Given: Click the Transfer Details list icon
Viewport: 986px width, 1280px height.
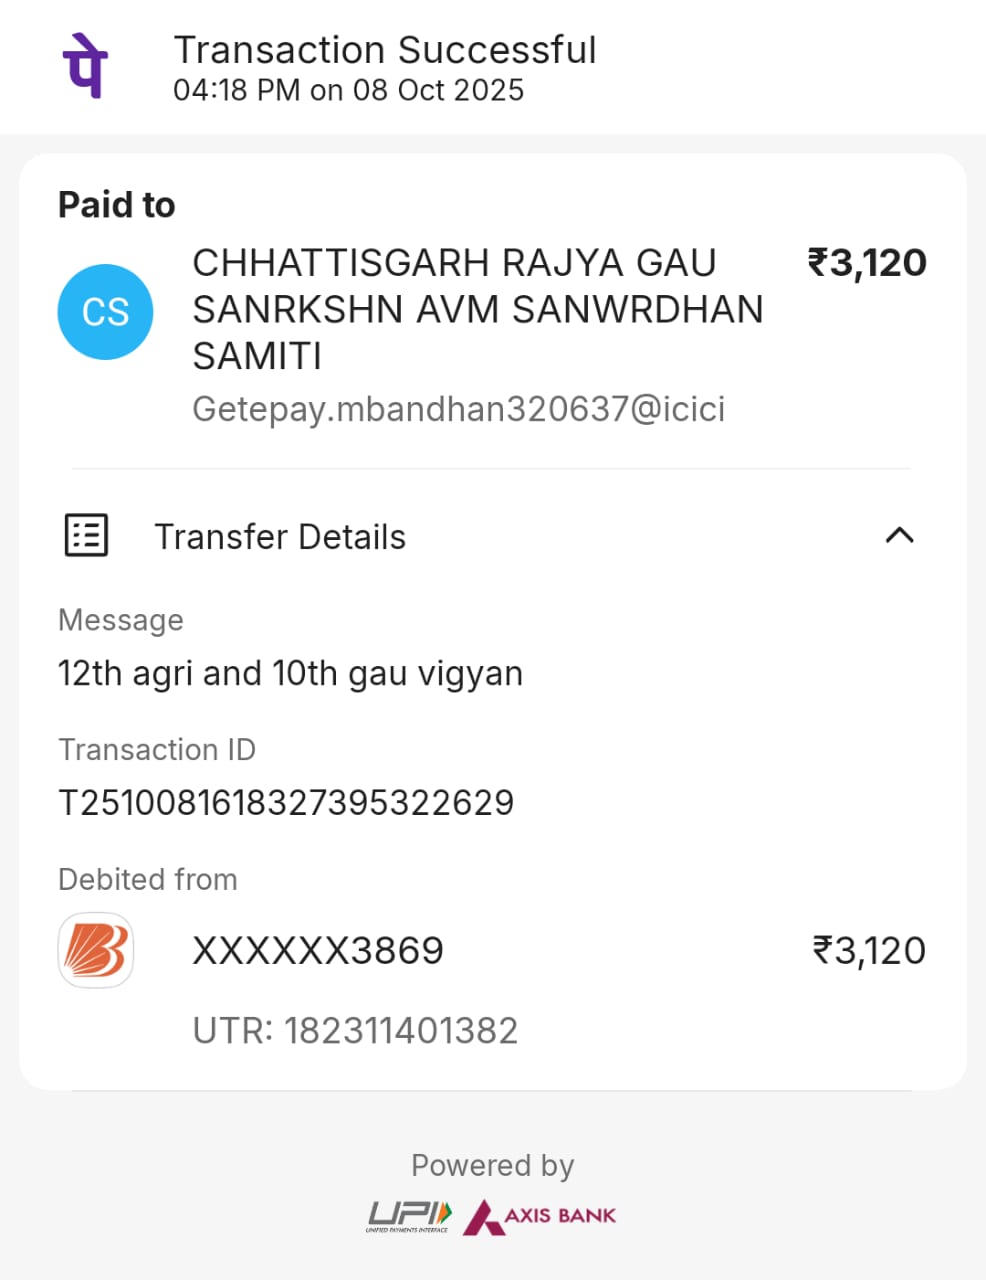Looking at the screenshot, I should 86,536.
